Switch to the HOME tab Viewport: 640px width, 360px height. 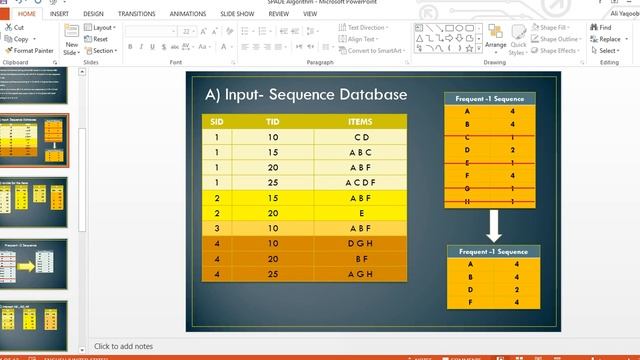[x=27, y=14]
